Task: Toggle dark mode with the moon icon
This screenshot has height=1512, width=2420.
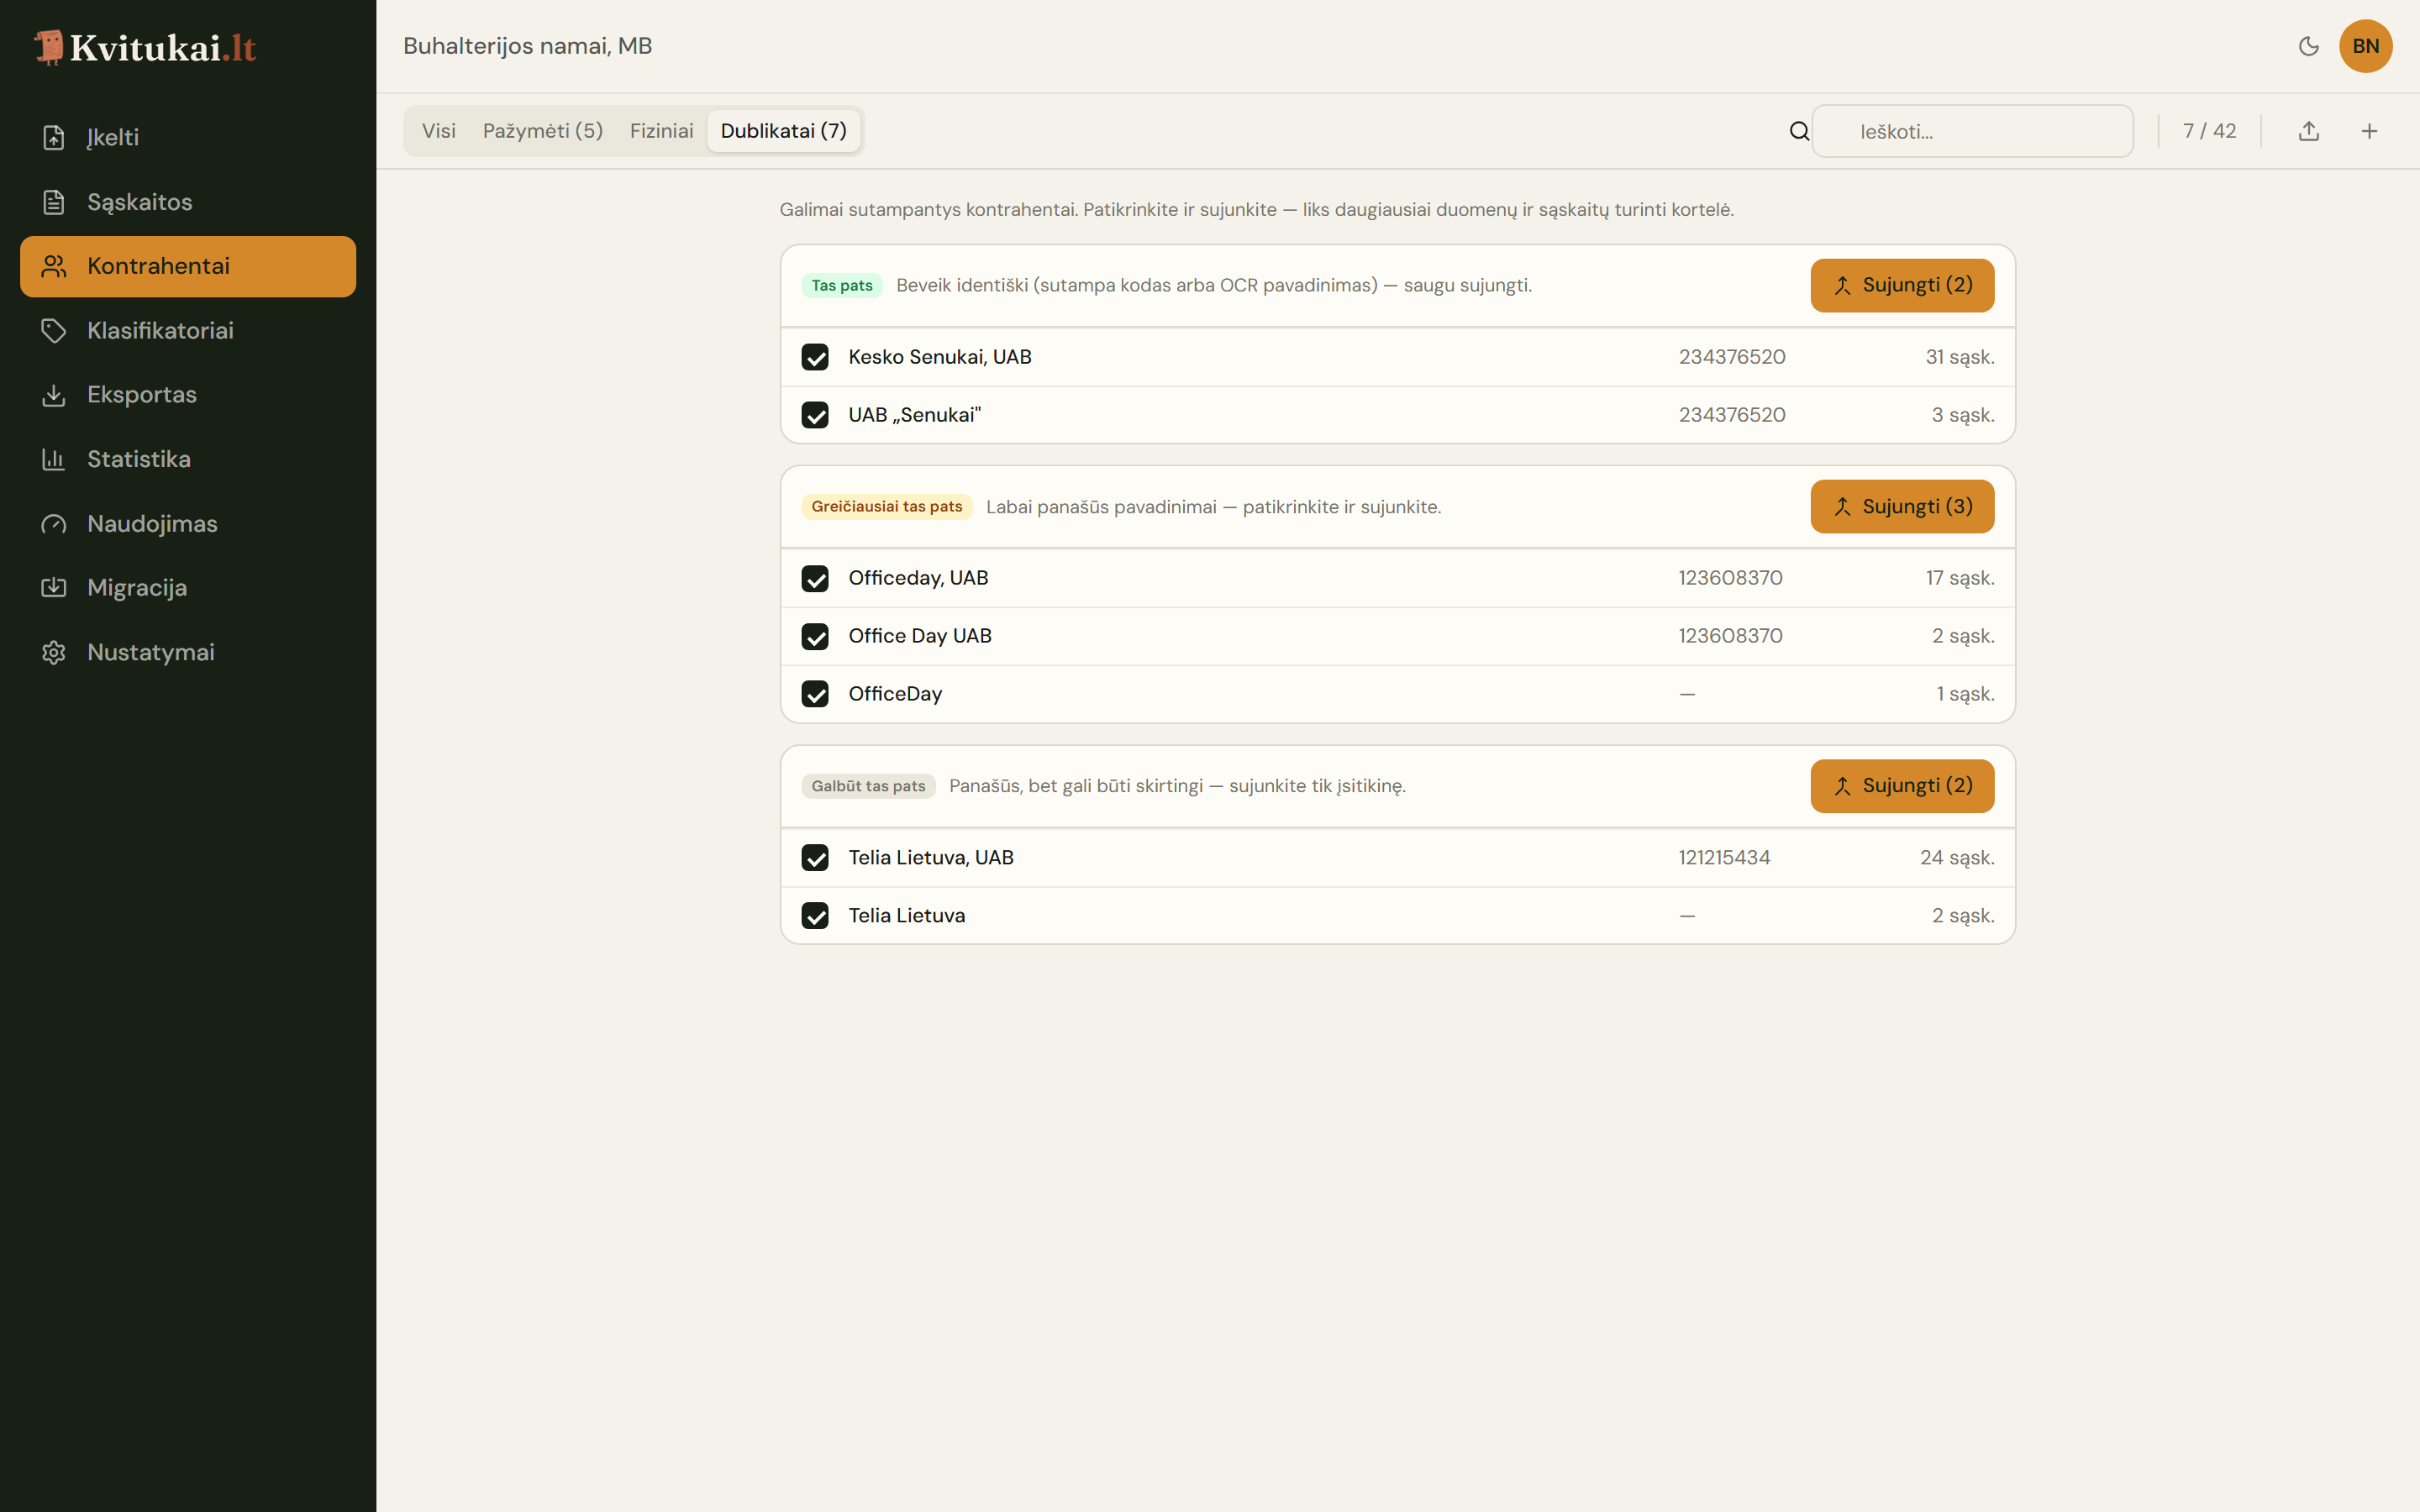Action: pyautogui.click(x=2309, y=46)
